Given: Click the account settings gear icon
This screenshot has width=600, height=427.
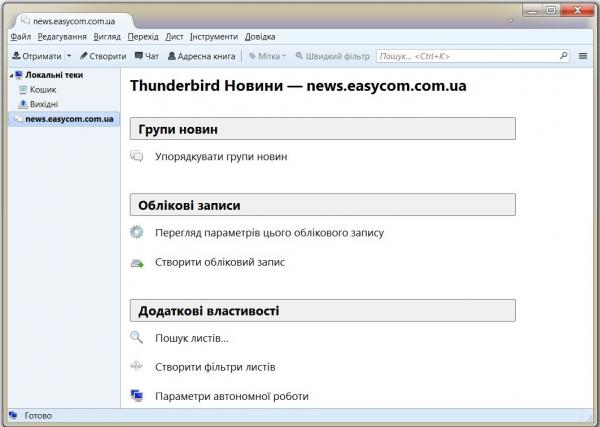Looking at the screenshot, I should coord(137,232).
